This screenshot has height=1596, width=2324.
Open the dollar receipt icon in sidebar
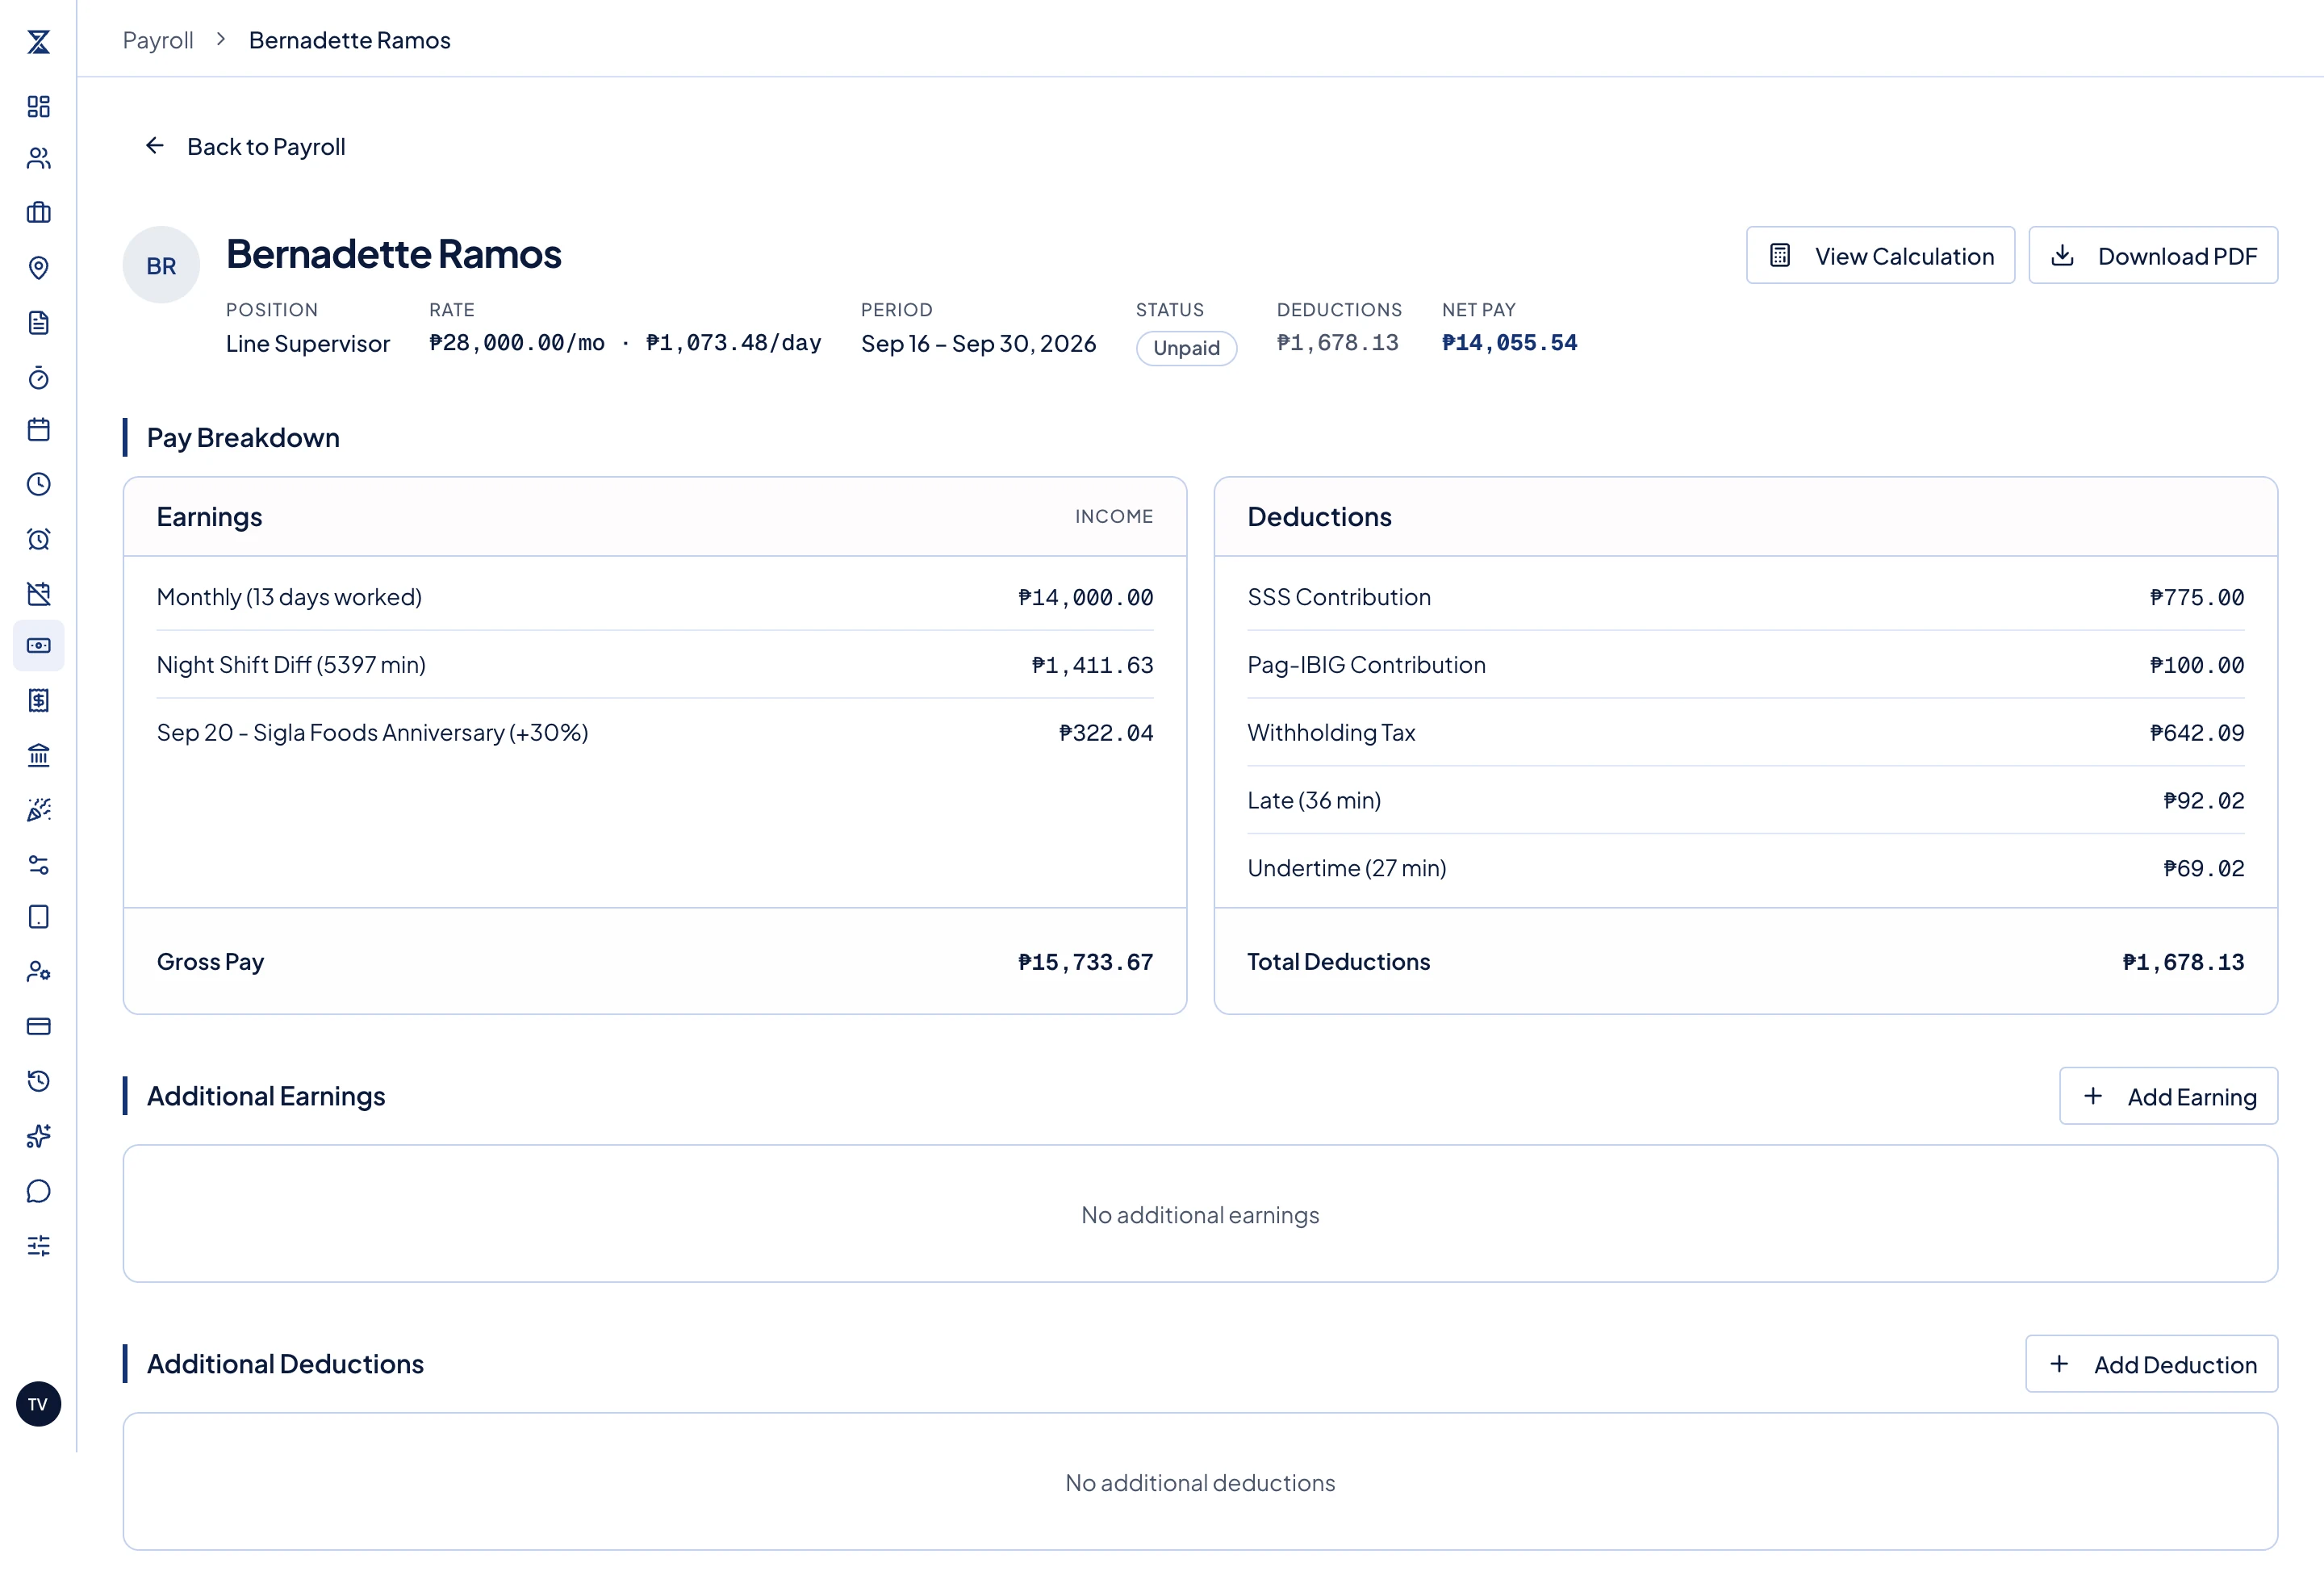click(x=38, y=701)
